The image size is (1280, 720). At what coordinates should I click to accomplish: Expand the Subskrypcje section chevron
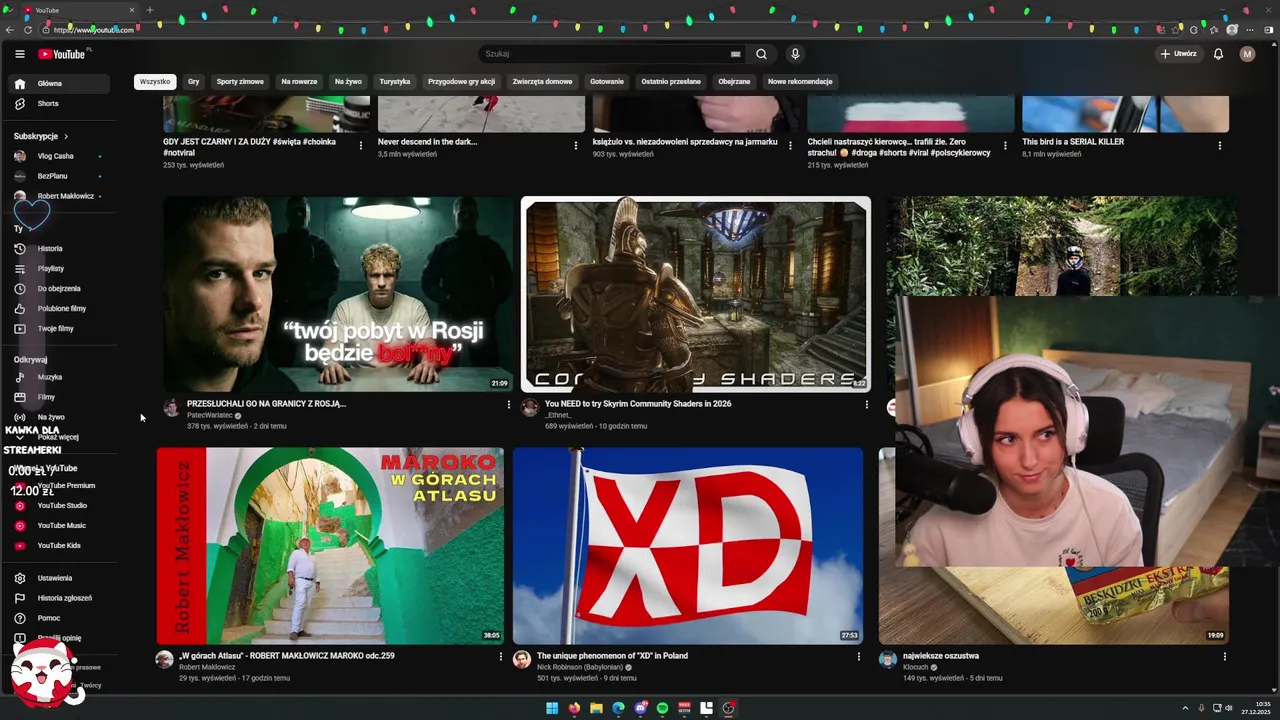[x=66, y=136]
